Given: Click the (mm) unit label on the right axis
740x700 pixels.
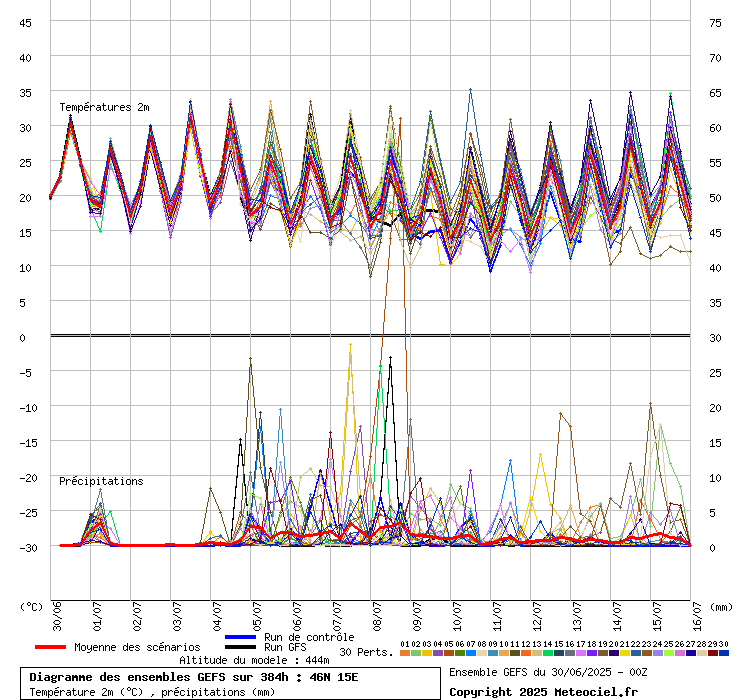Looking at the screenshot, I should click(x=717, y=606).
